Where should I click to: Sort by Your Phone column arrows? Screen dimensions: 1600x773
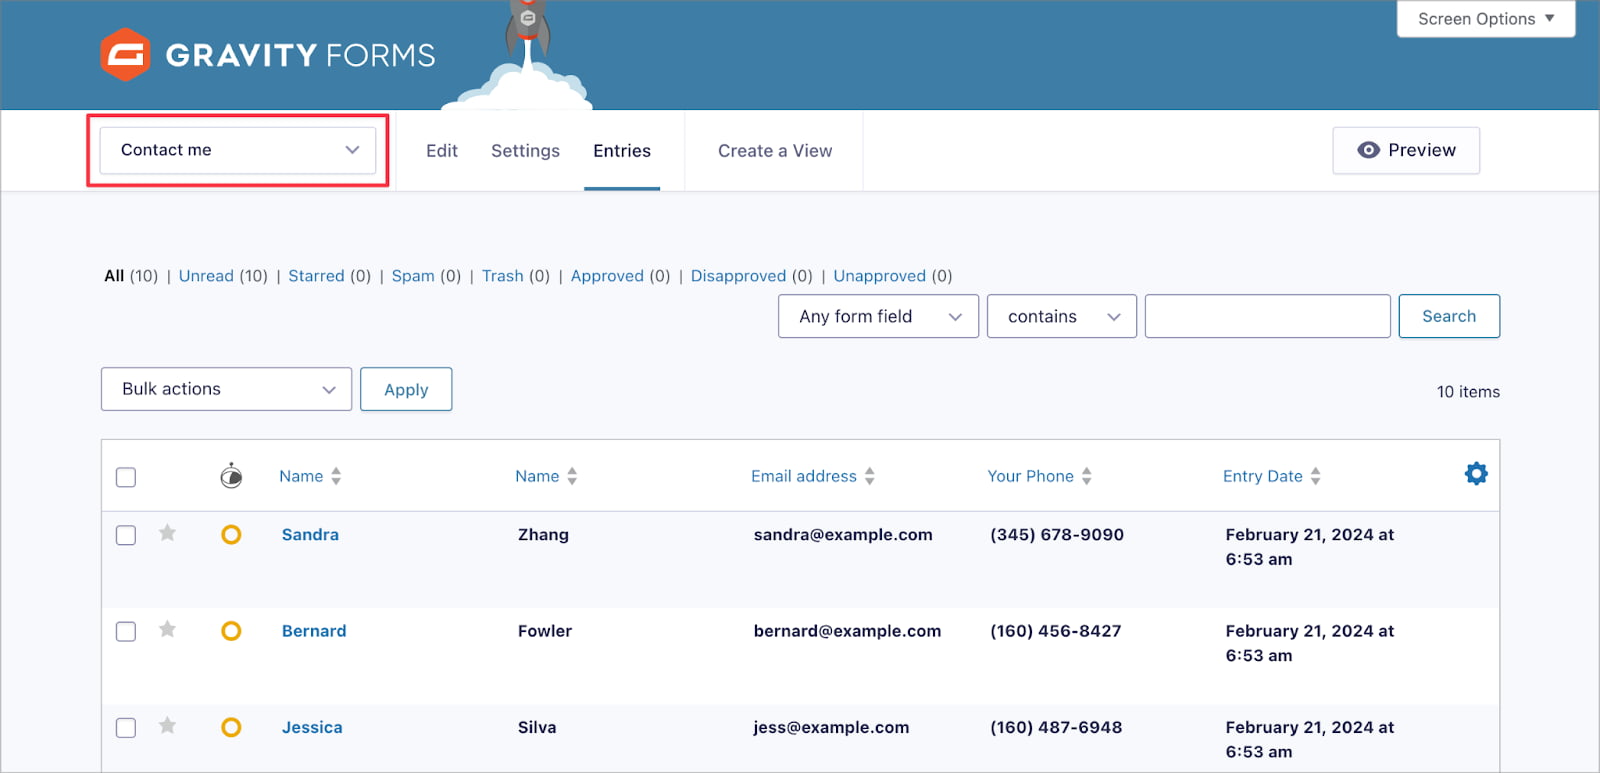(1087, 476)
